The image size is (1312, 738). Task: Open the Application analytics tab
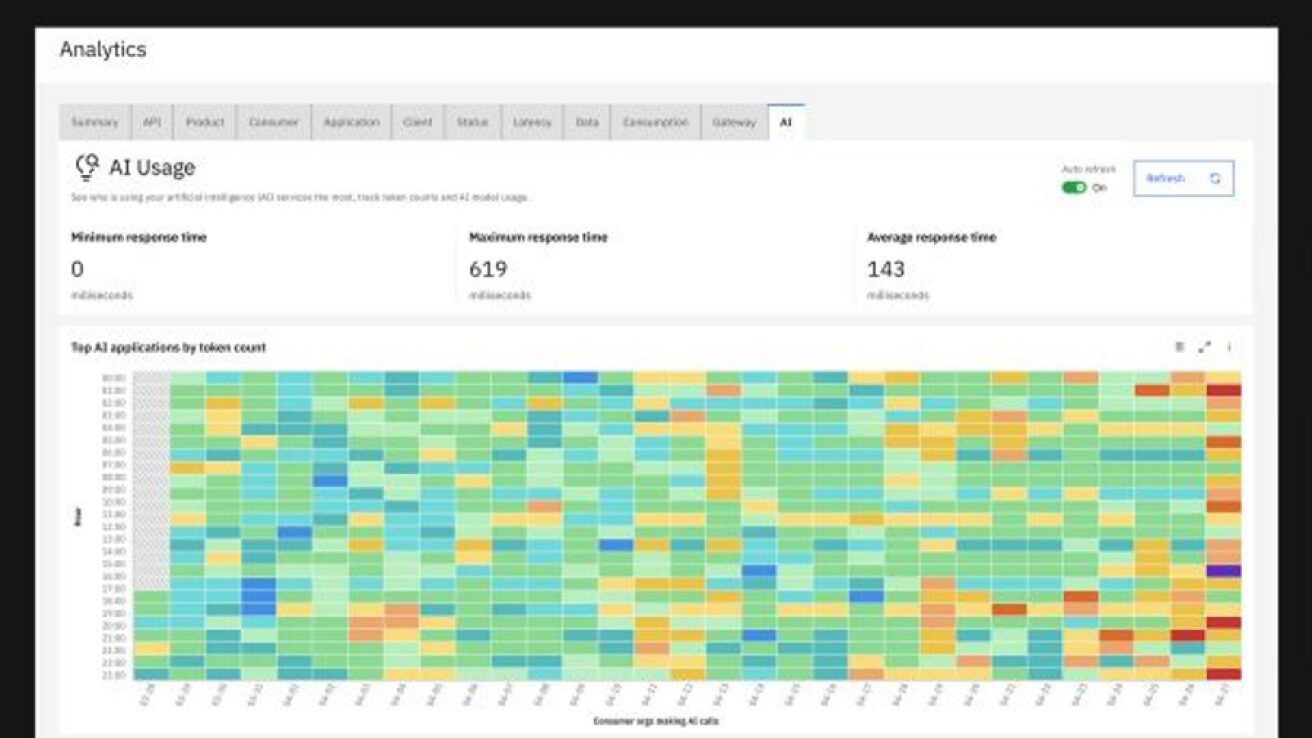pos(351,122)
